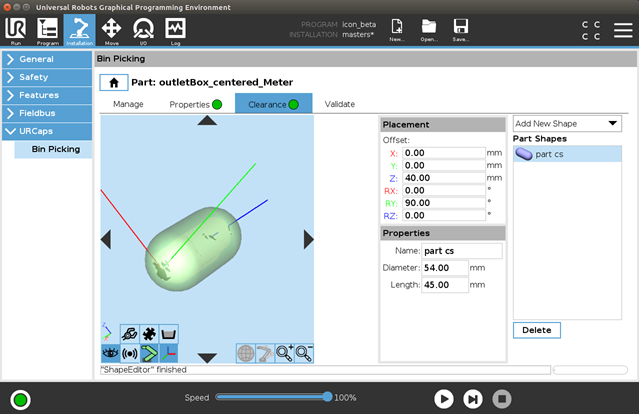
Task: Select the Clearance tab
Action: click(273, 104)
